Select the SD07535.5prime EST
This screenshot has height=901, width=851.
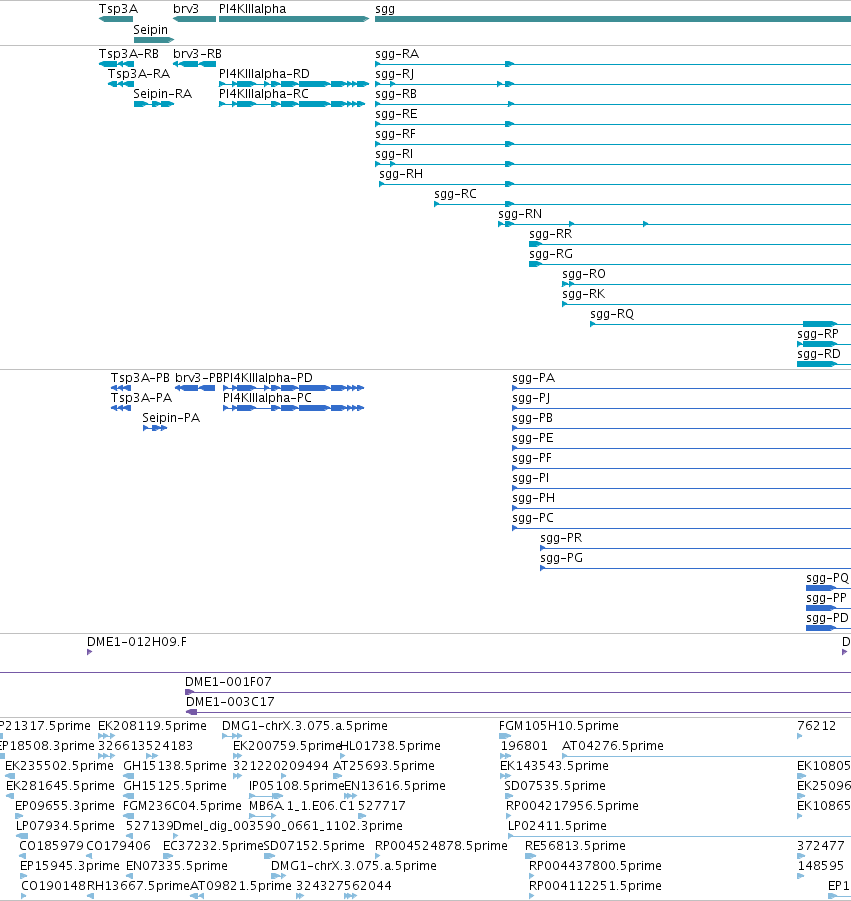pyautogui.click(x=509, y=796)
